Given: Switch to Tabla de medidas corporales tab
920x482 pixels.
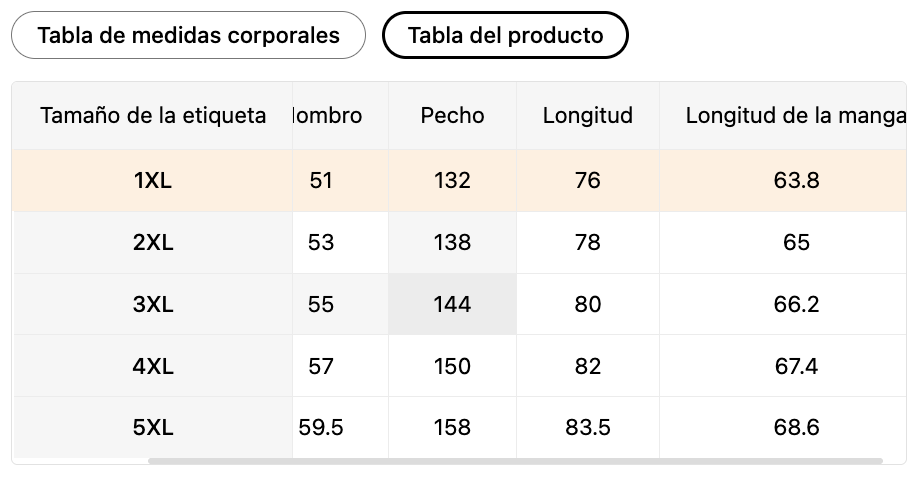Looking at the screenshot, I should point(188,35).
